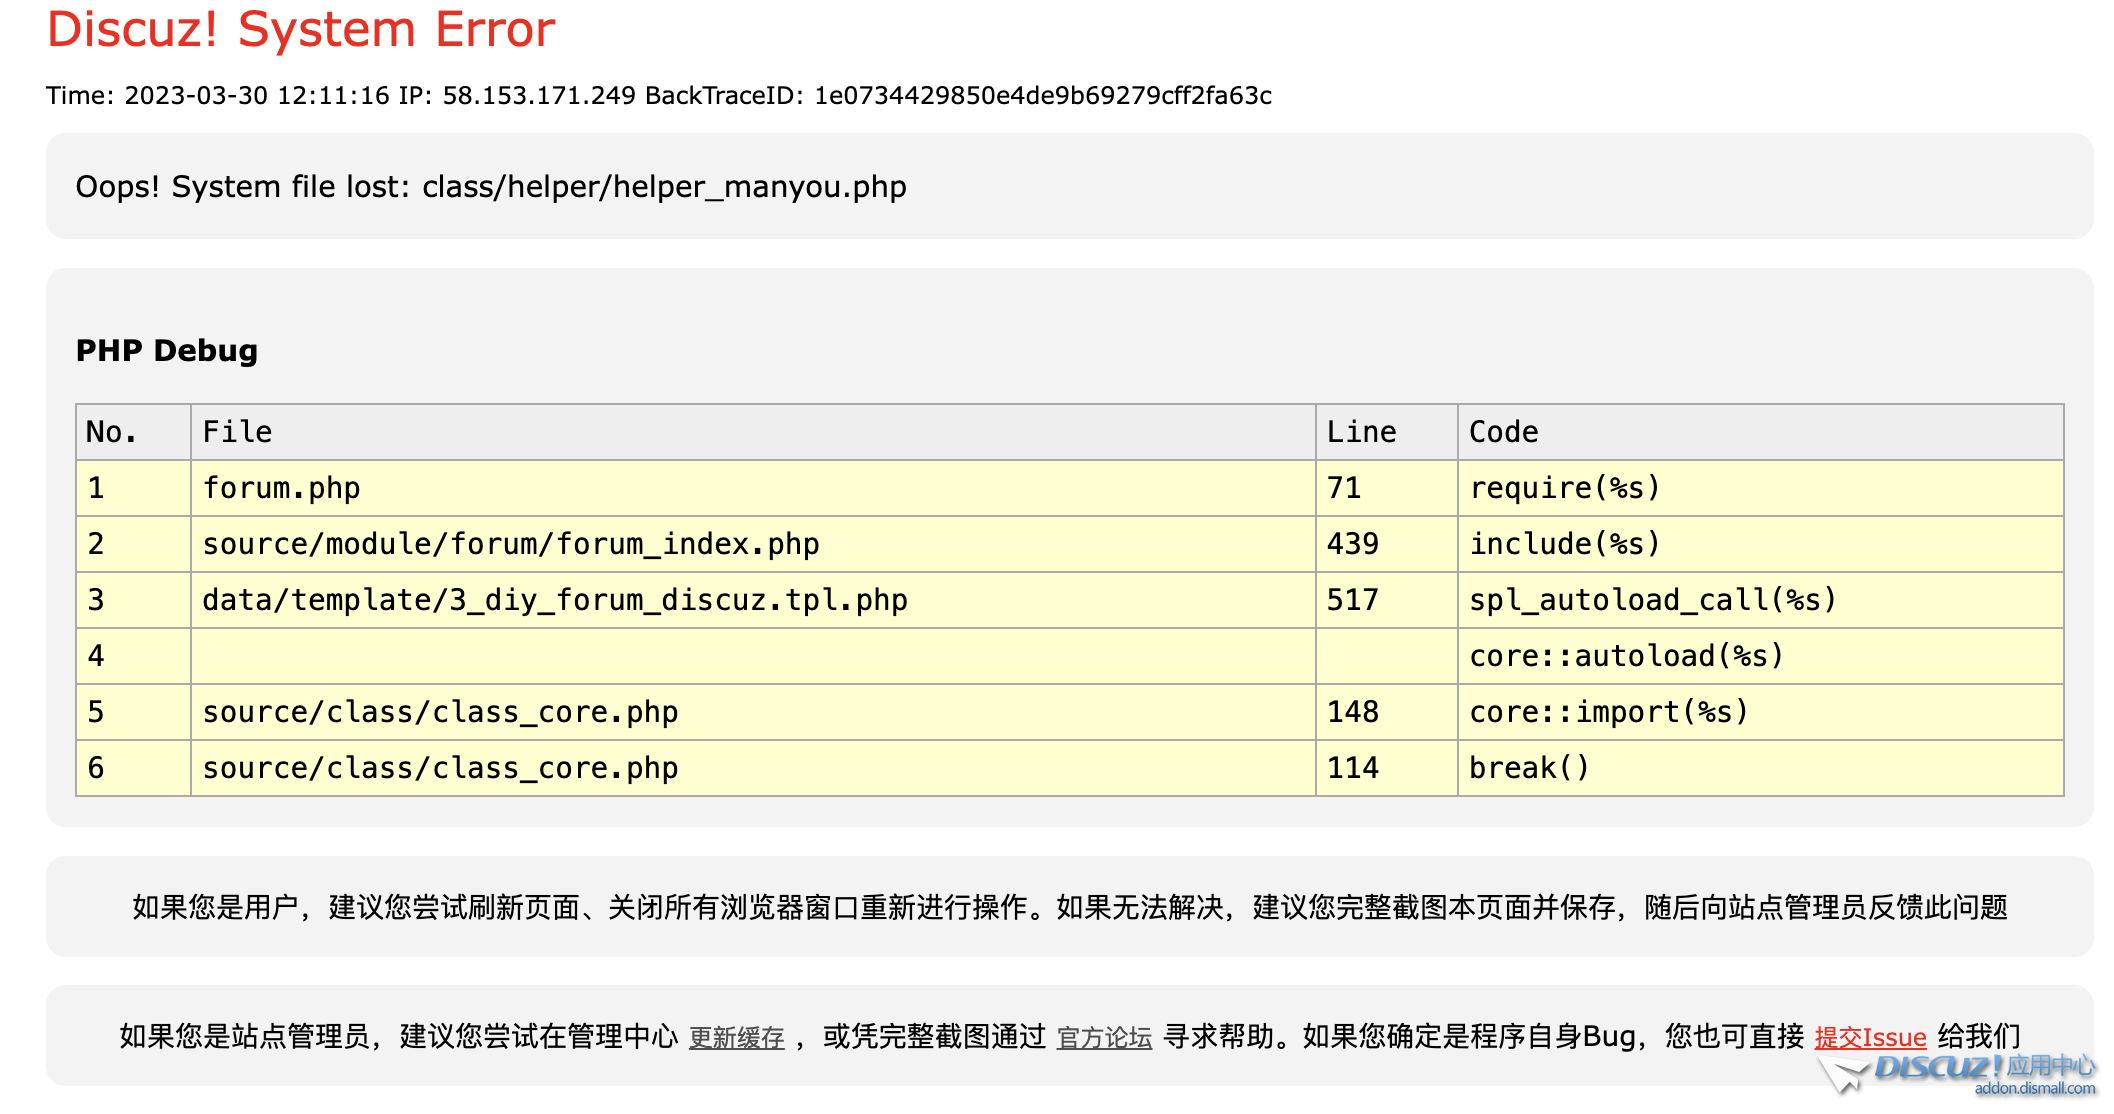Click the forum.php file cell
Viewport: 2114px width, 1114px height.
[x=281, y=488]
